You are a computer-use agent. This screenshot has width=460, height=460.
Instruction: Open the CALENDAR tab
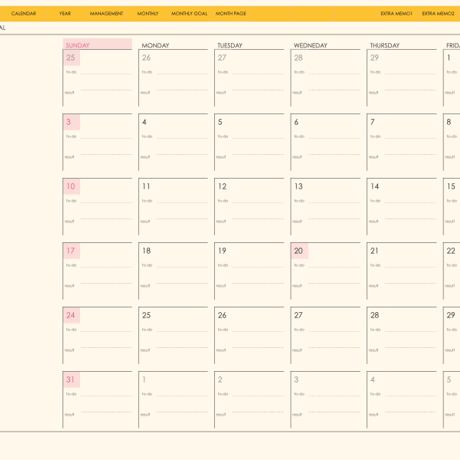tap(23, 14)
